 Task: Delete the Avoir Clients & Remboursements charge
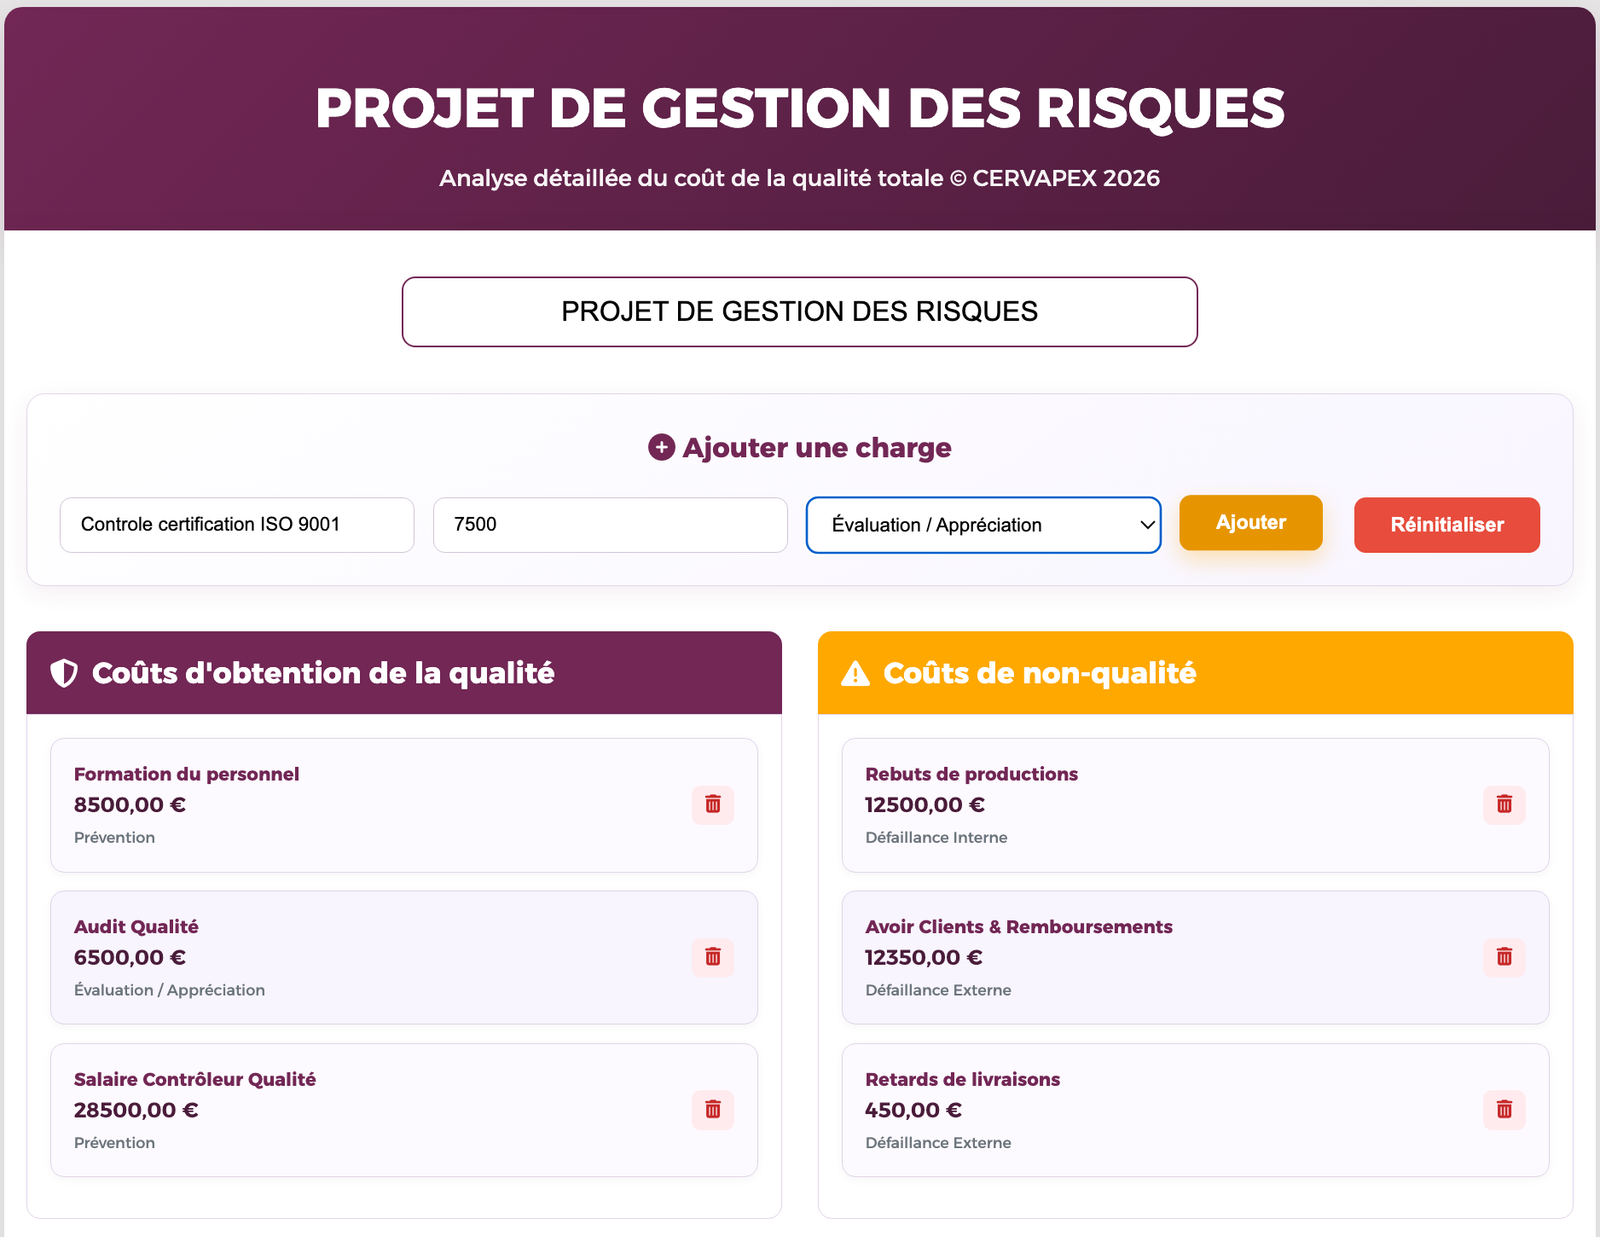click(1503, 957)
